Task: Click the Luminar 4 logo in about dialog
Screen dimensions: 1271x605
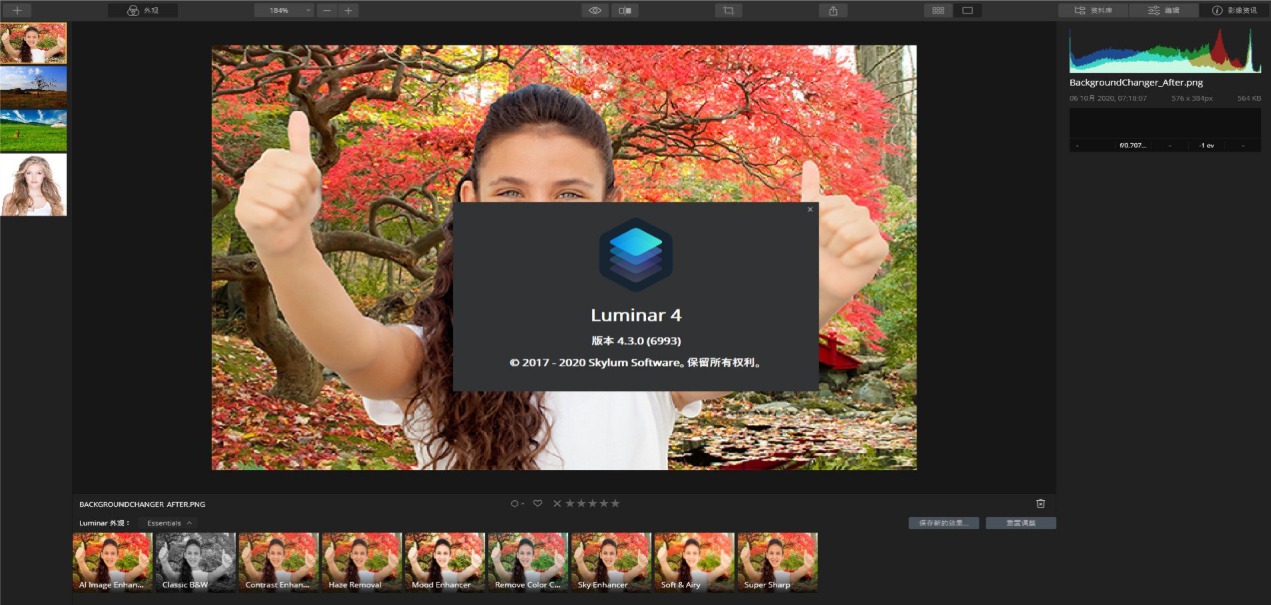Action: click(636, 255)
